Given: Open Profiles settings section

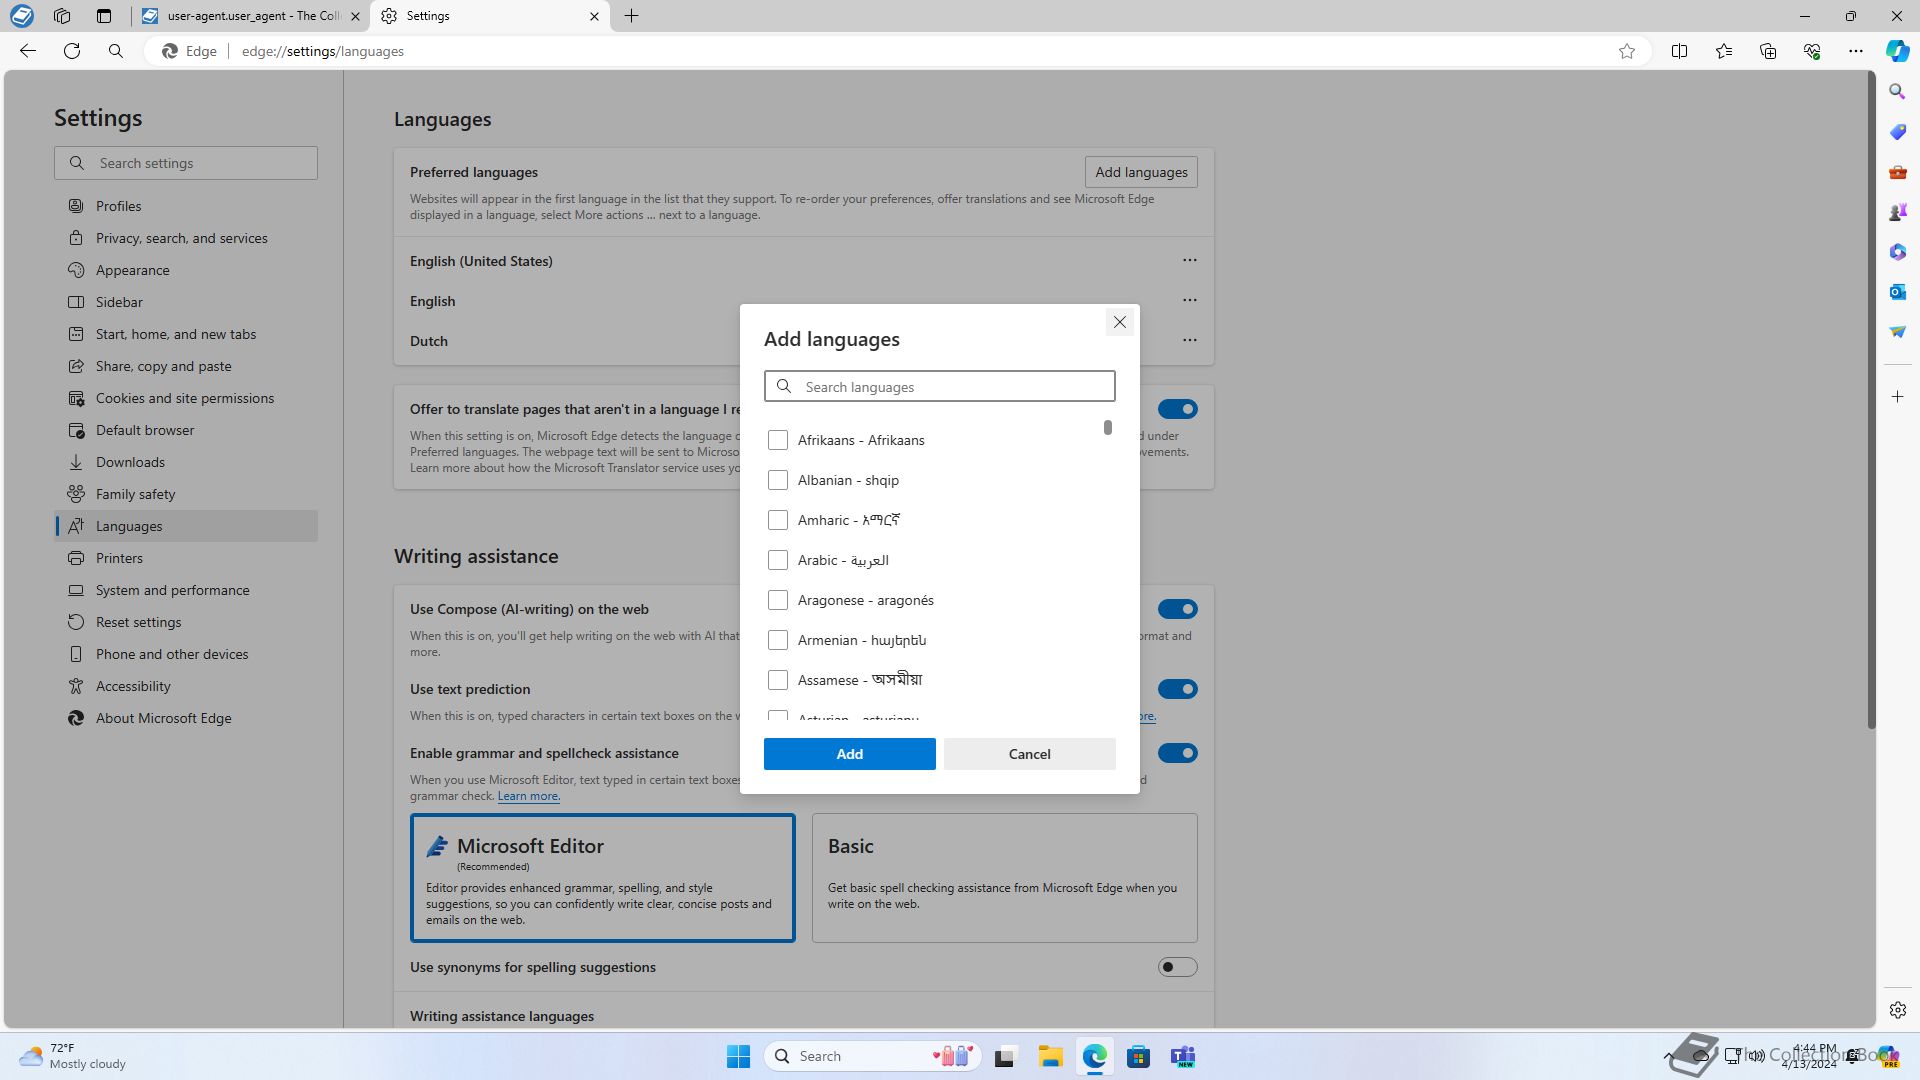Looking at the screenshot, I should [x=186, y=206].
